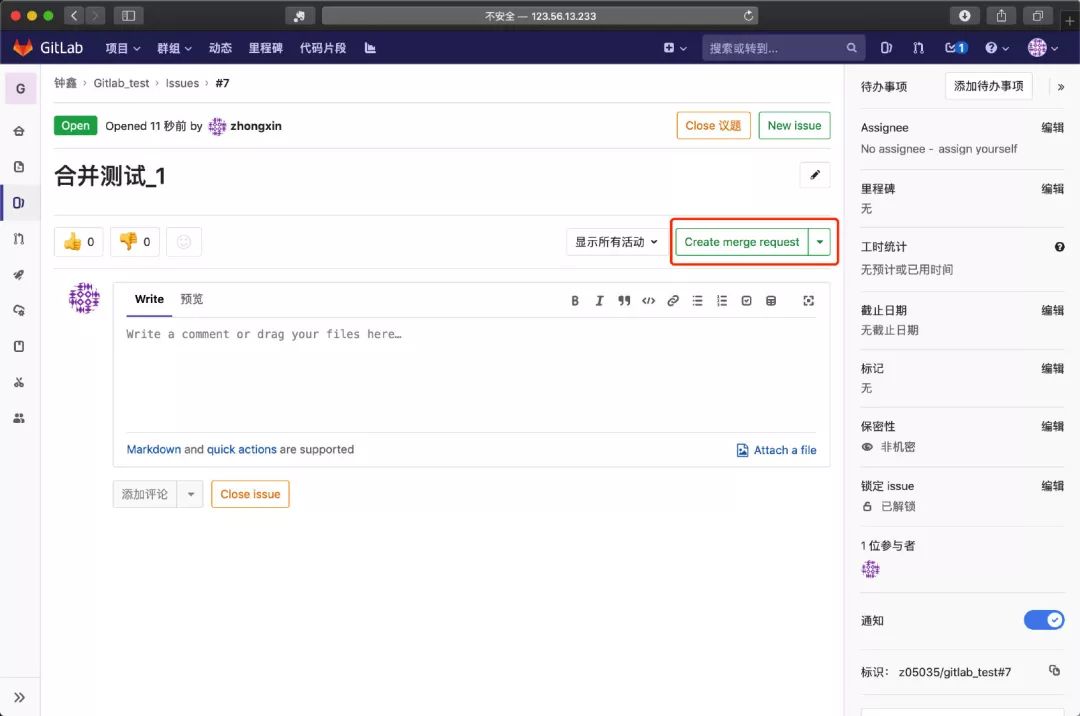Toggle the 通知 notifications switch

click(x=1044, y=620)
